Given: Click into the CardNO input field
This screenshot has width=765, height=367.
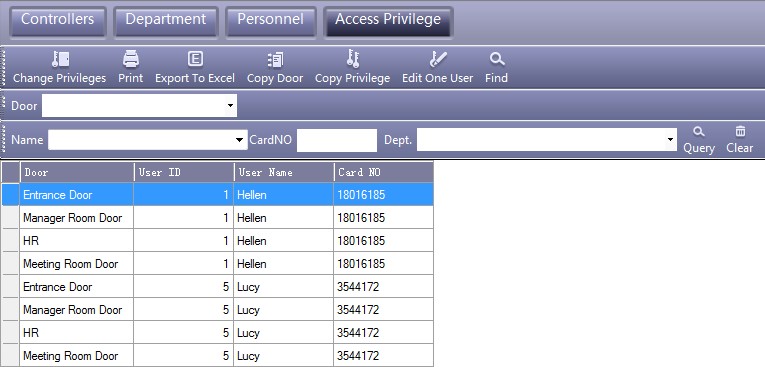Looking at the screenshot, I should point(337,140).
